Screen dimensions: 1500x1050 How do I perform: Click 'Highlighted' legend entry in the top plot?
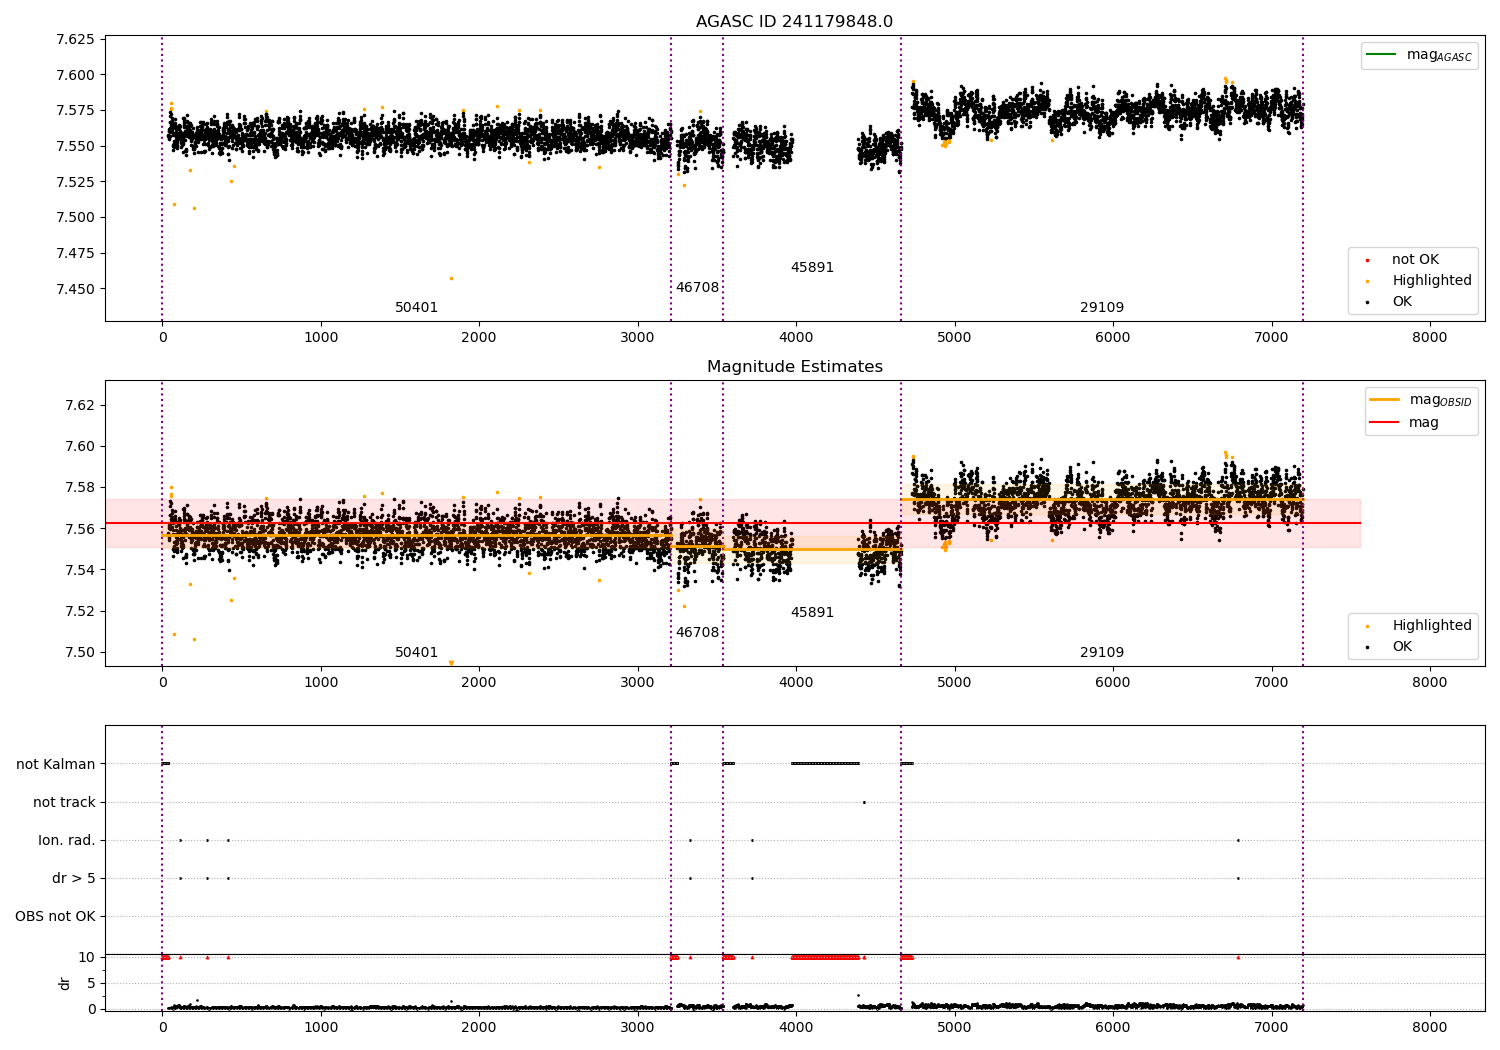click(x=1419, y=281)
